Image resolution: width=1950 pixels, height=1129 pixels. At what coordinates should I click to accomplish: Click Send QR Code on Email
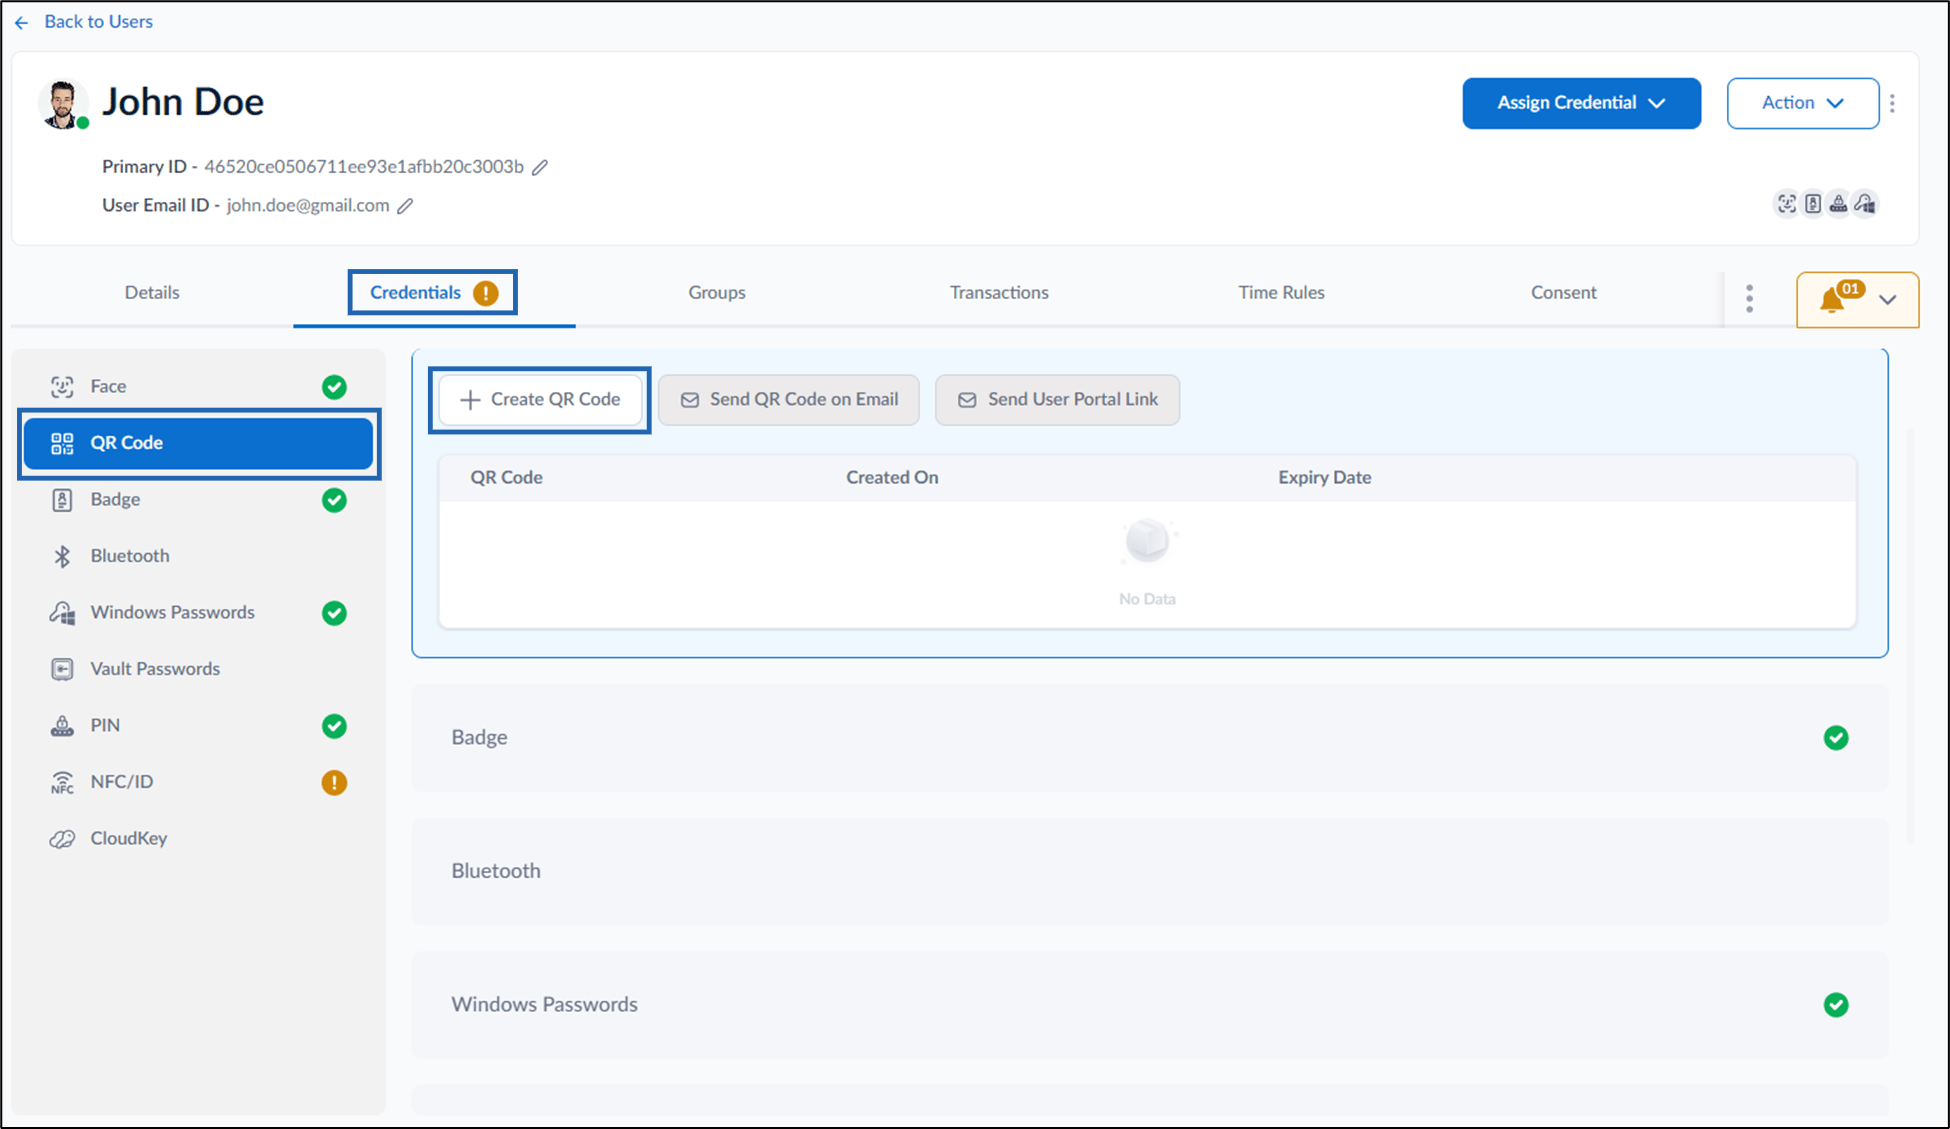click(x=788, y=399)
